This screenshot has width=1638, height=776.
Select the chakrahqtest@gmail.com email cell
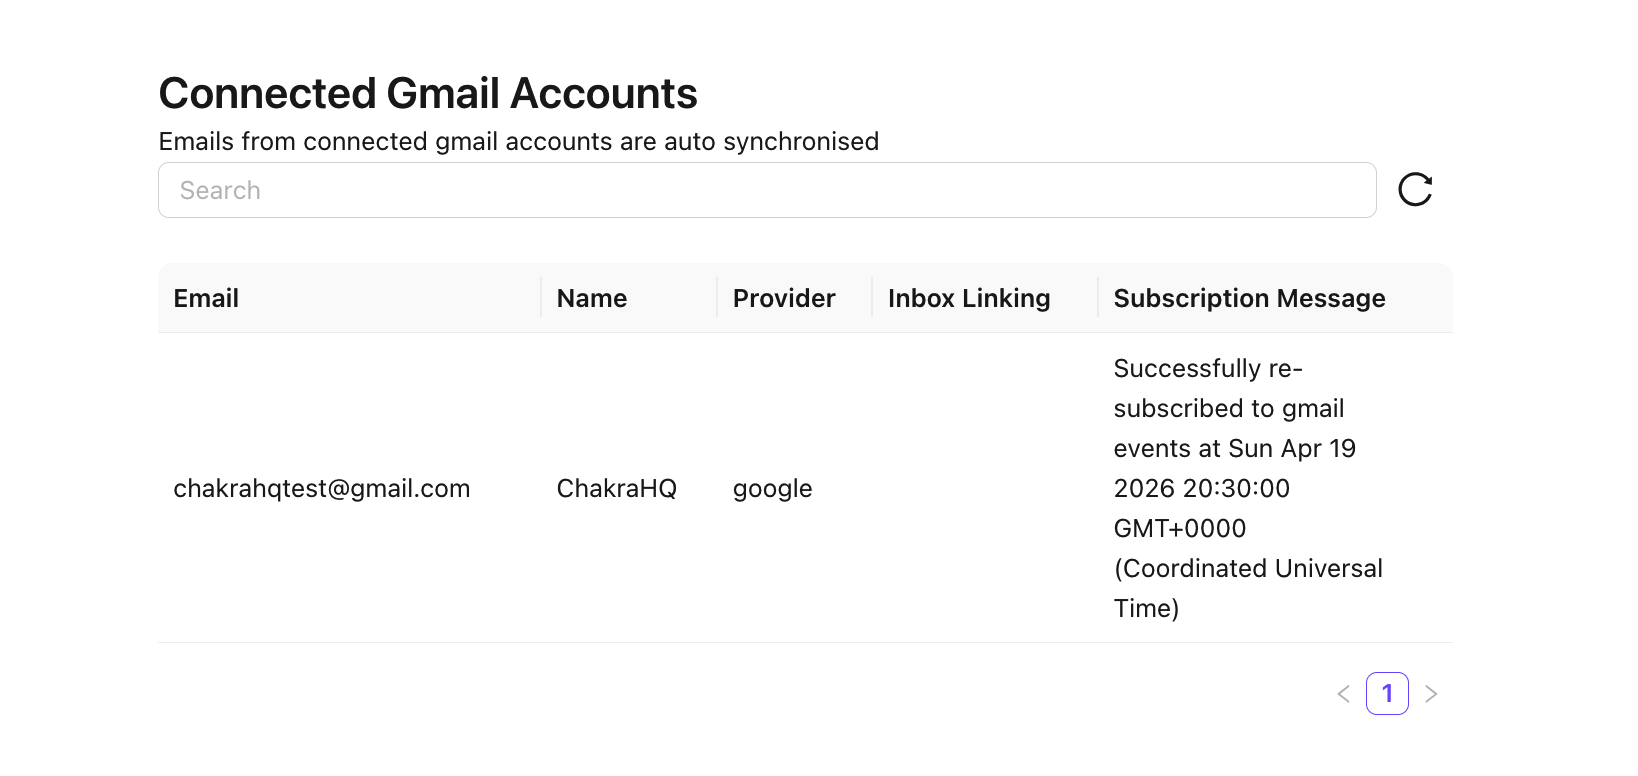(x=322, y=488)
